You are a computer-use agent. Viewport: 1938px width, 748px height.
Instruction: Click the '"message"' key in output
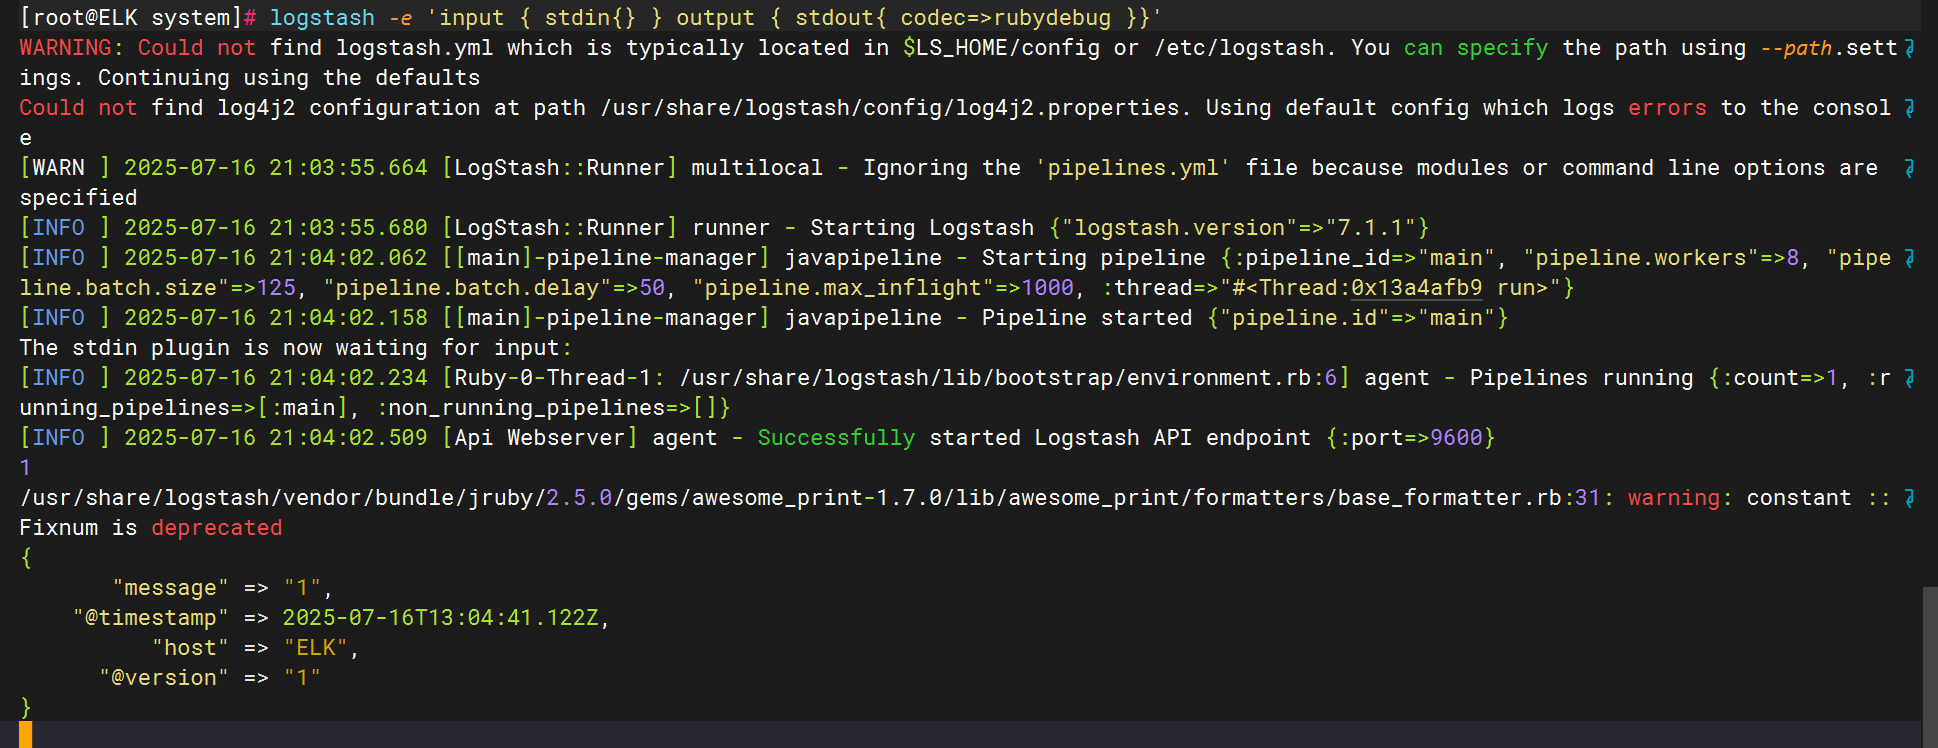point(171,588)
